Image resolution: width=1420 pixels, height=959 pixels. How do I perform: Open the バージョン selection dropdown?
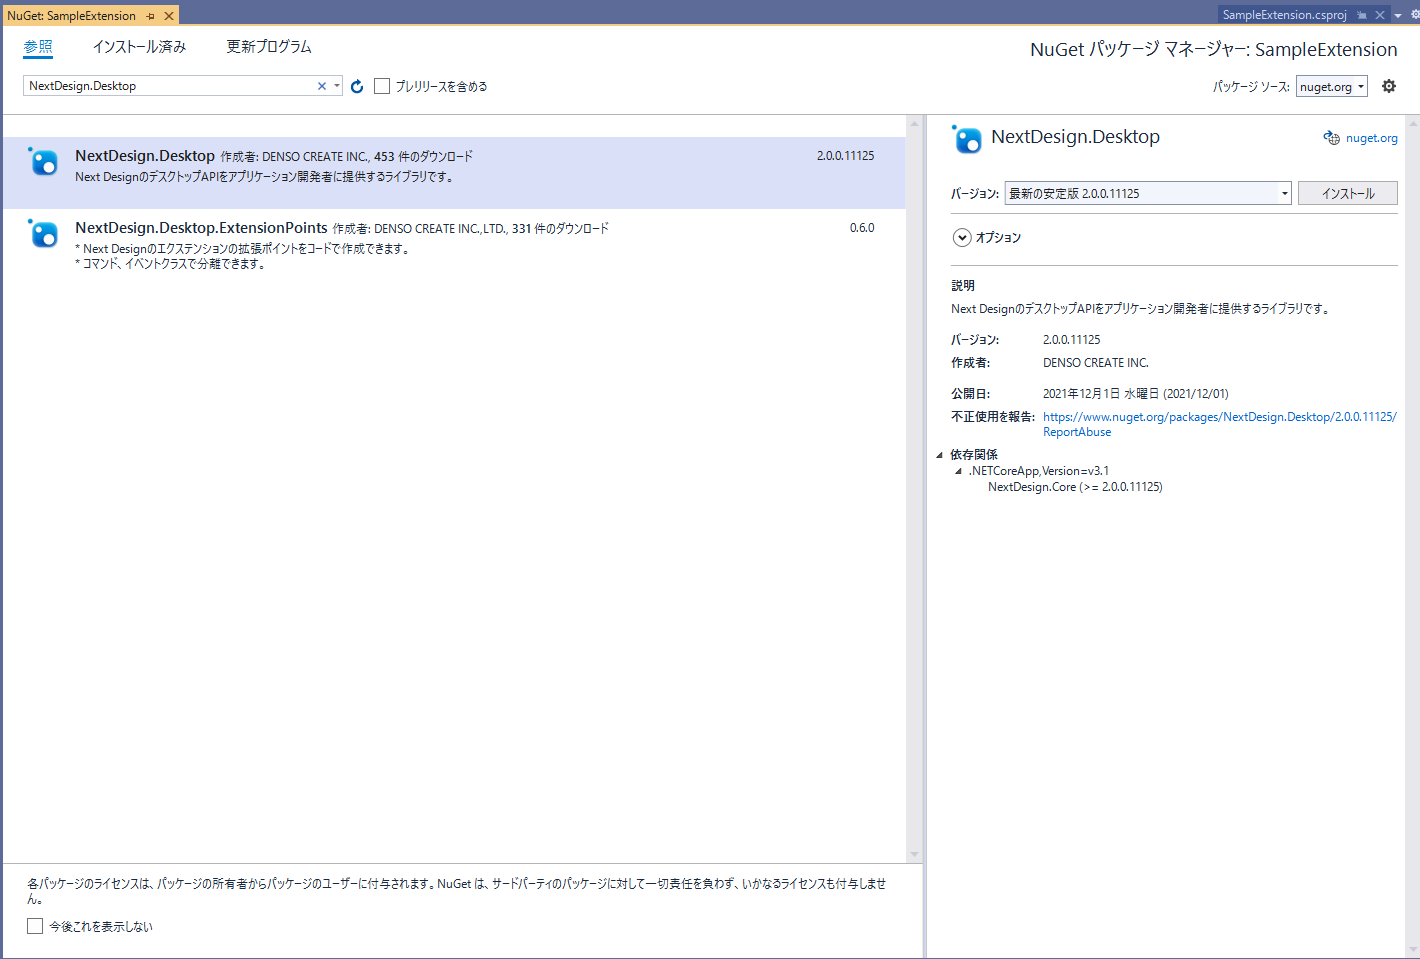coord(1148,193)
